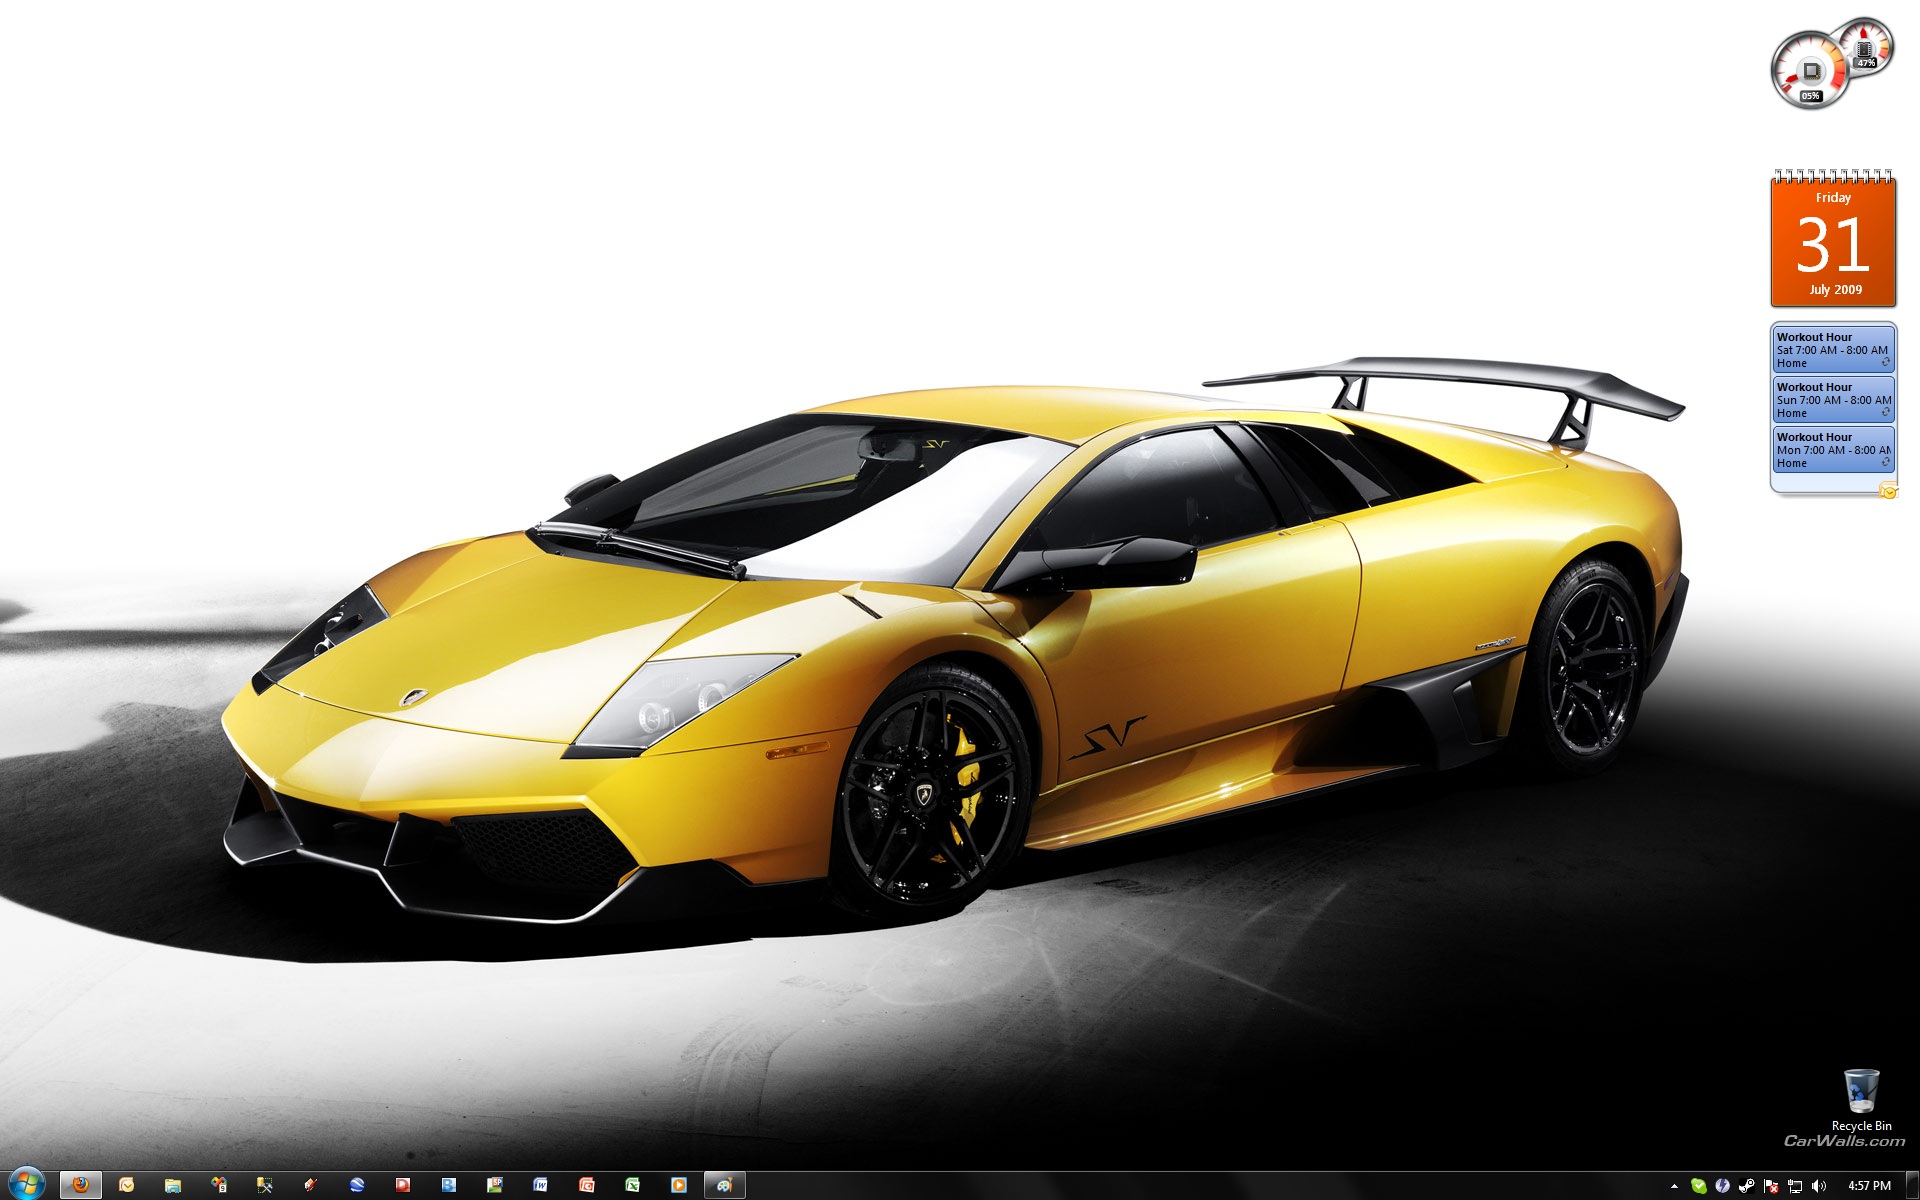The height and width of the screenshot is (1200, 1920).
Task: Click the 4:57 PM taskbar clock
Action: [x=1869, y=1186]
